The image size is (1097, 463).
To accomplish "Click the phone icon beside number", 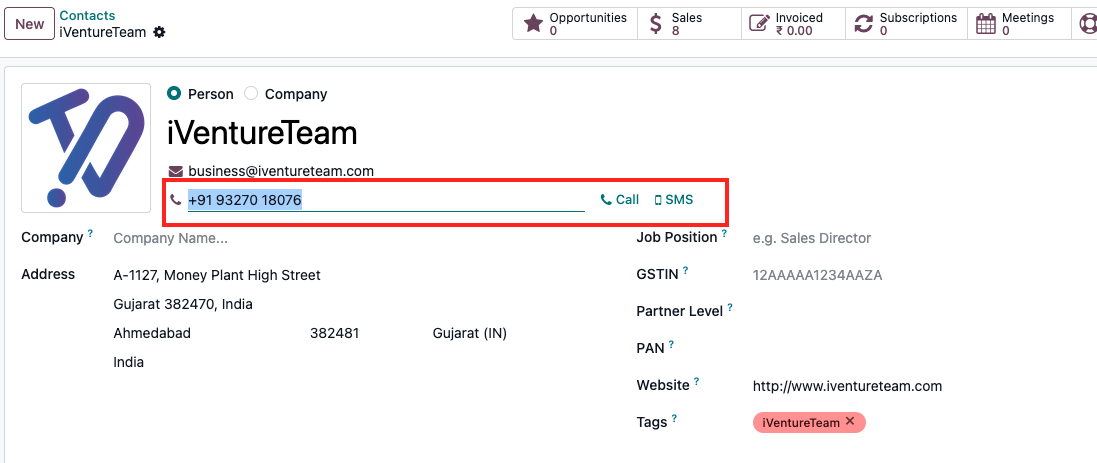I will click(176, 200).
